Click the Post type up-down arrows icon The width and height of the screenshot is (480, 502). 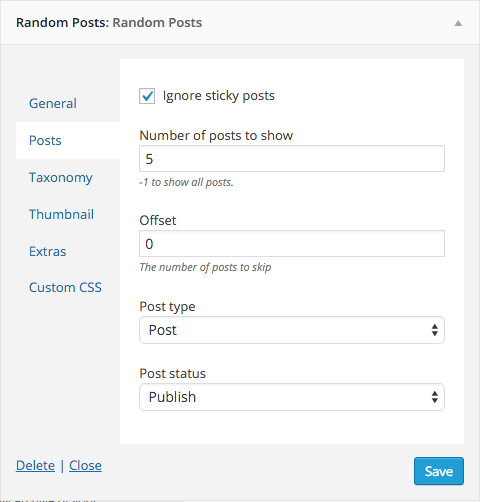(434, 330)
